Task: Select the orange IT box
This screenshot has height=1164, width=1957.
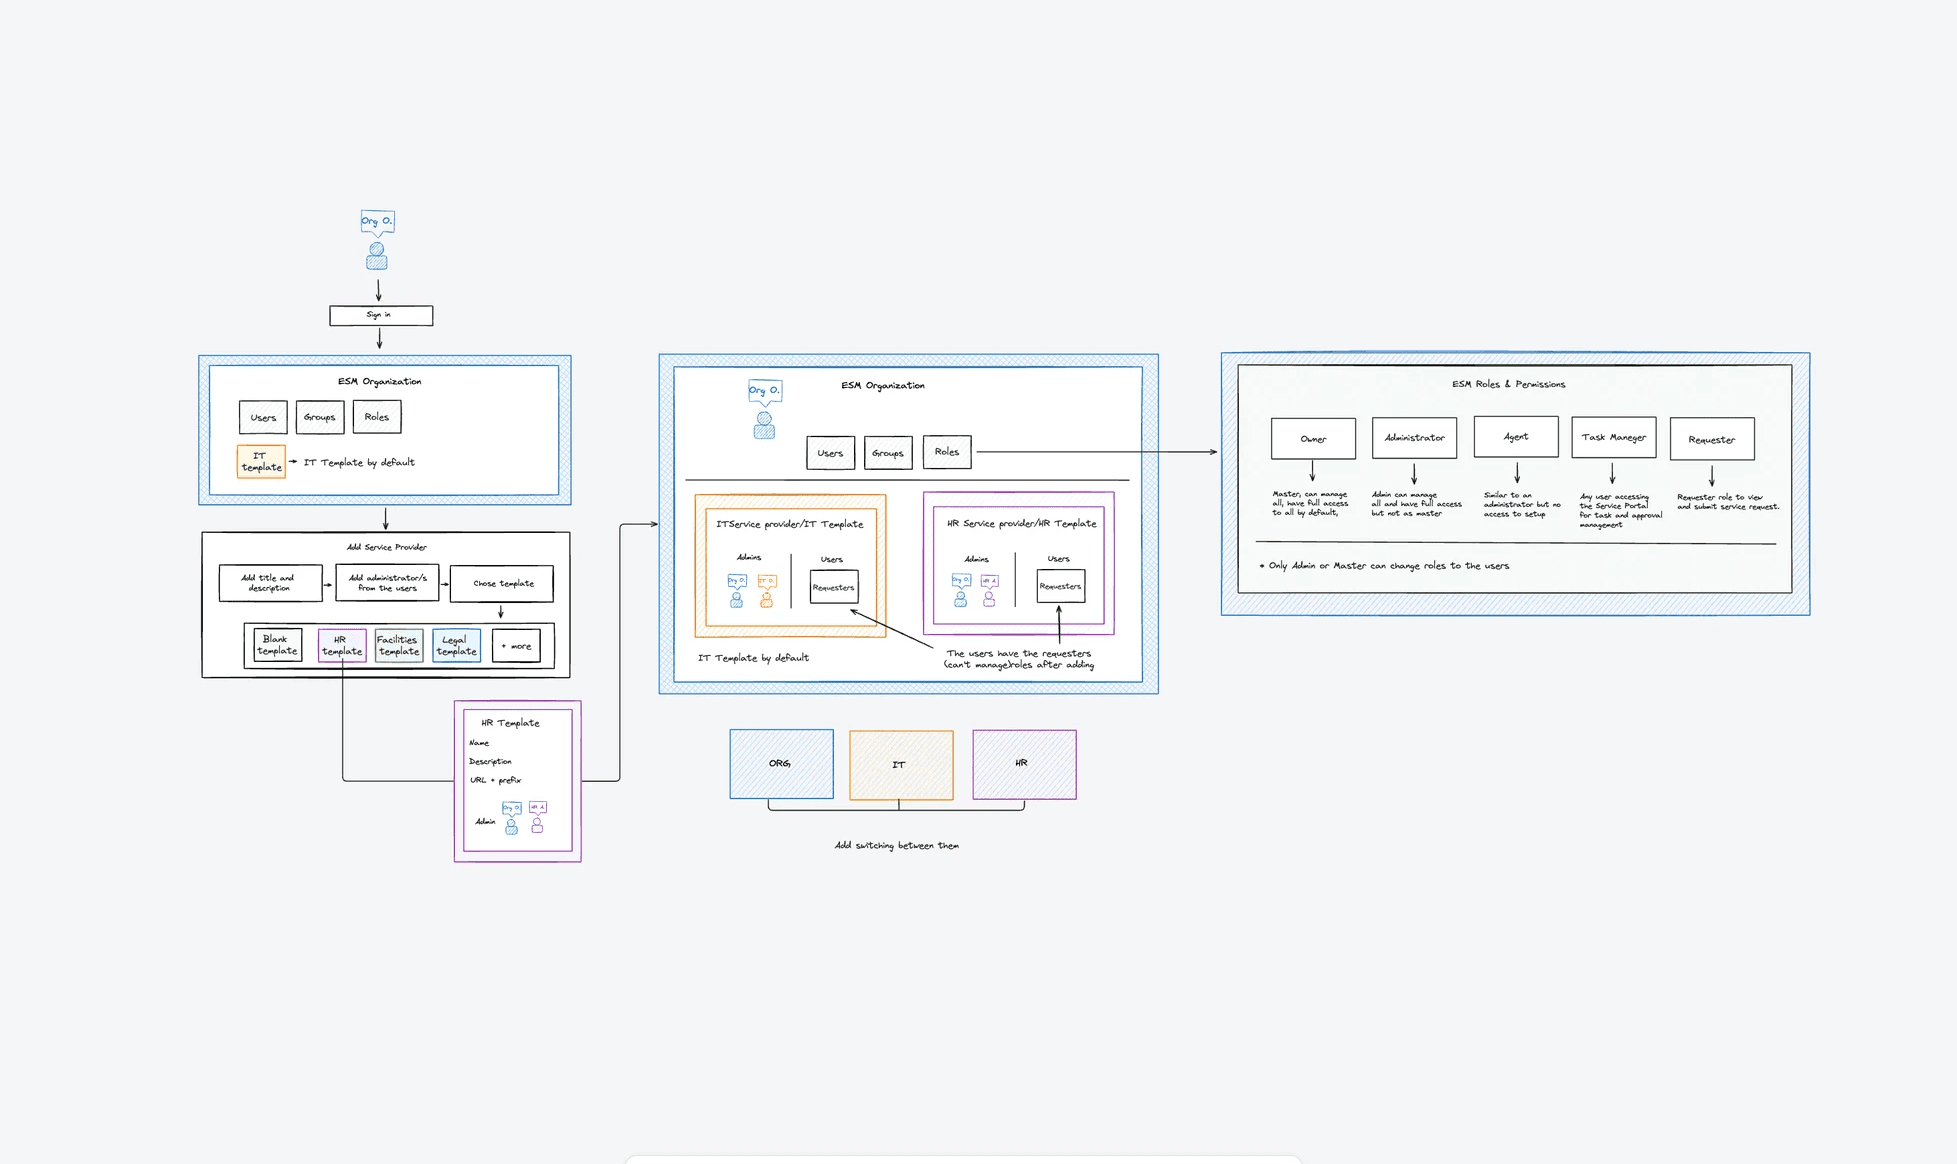Action: (901, 765)
